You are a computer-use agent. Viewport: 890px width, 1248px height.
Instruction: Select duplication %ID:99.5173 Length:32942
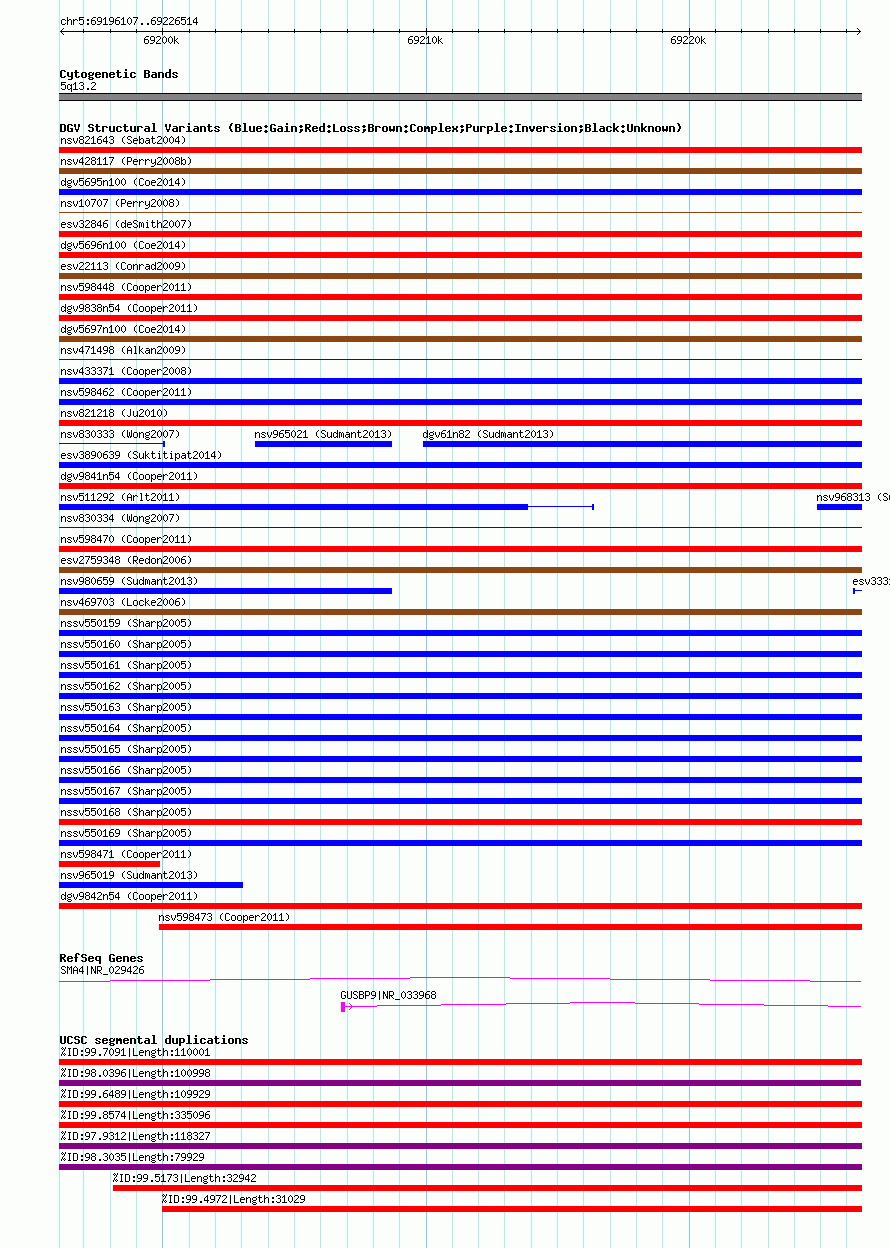[x=185, y=1178]
